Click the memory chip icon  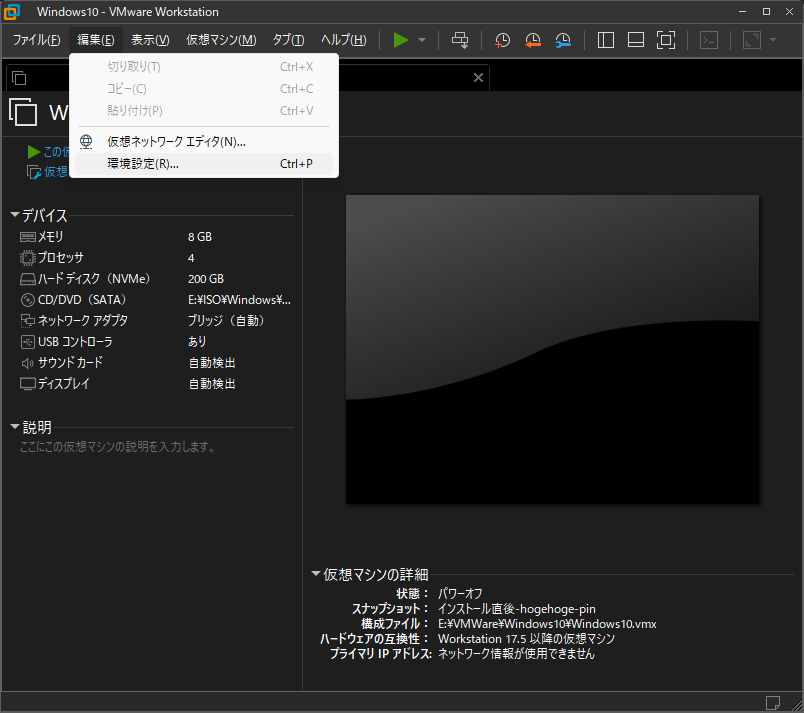28,237
